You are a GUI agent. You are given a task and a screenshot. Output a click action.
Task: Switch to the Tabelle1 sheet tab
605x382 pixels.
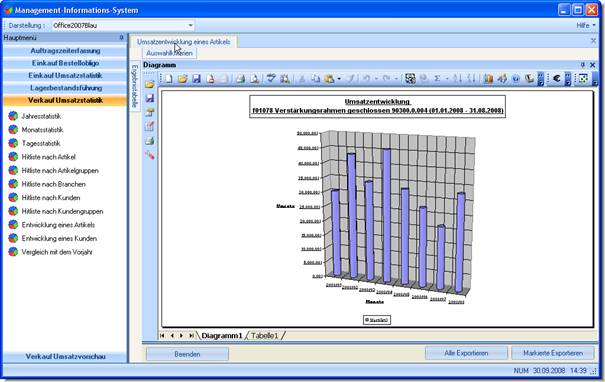click(x=265, y=336)
